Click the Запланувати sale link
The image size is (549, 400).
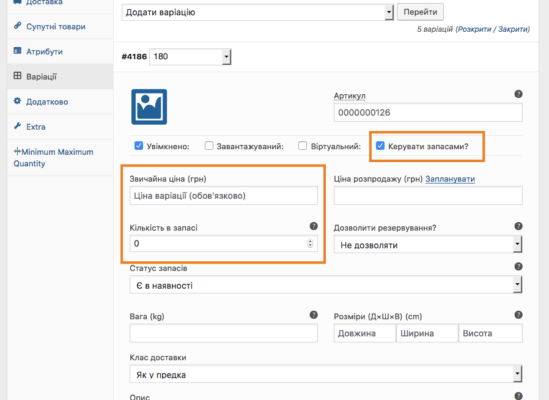coord(450,179)
